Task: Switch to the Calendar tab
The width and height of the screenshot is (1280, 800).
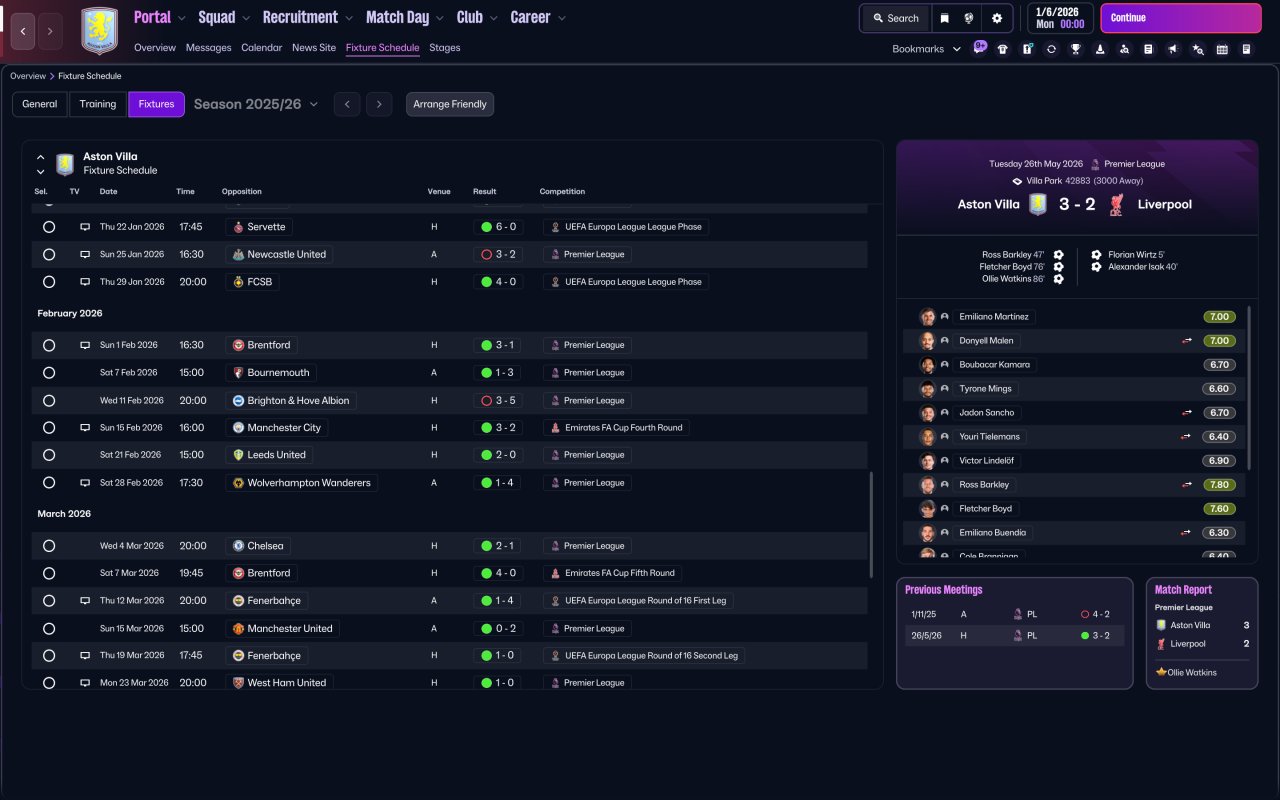Action: coord(261,48)
